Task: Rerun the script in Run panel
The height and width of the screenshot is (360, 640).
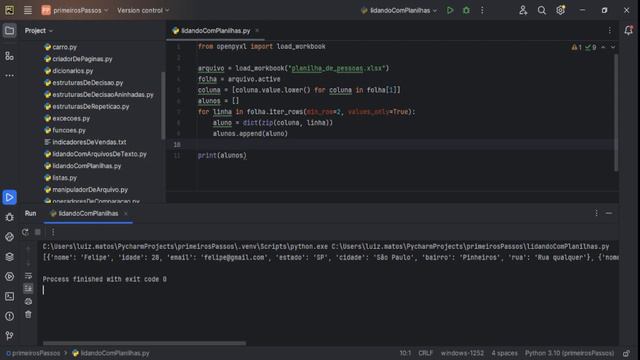Action: [25, 232]
